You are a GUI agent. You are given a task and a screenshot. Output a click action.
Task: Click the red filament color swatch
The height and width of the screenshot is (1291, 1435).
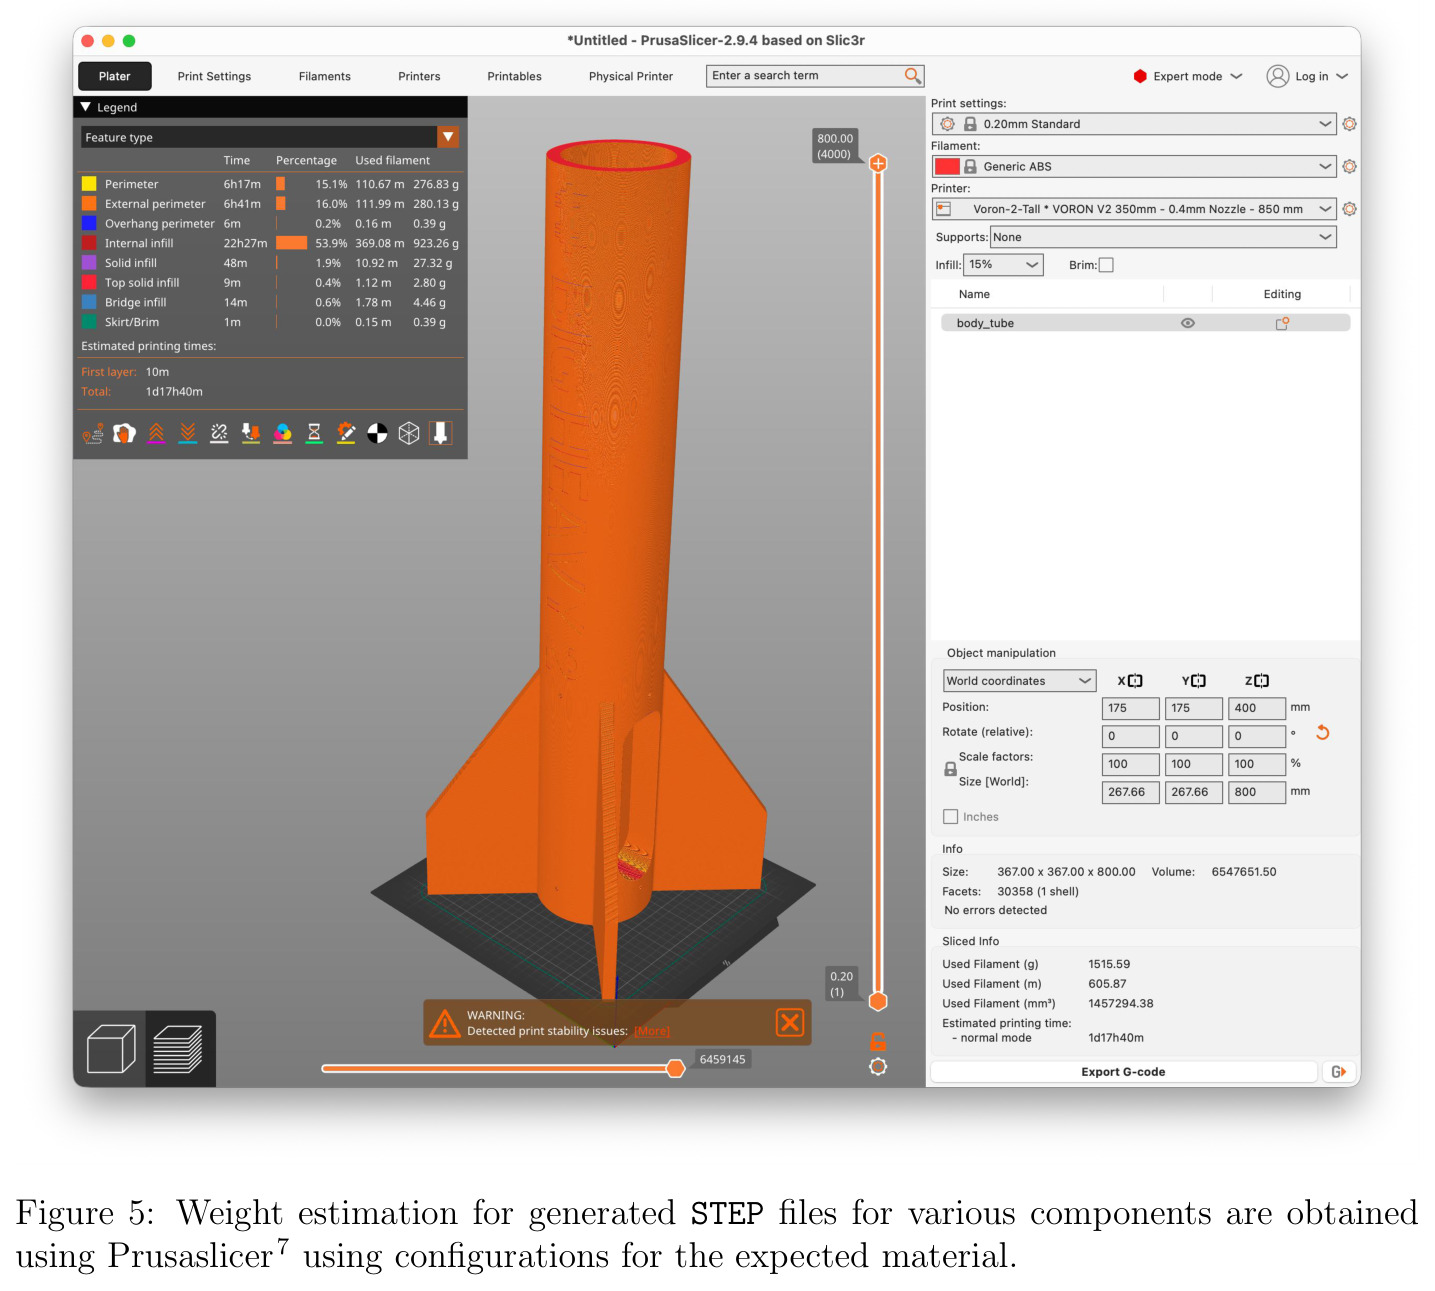click(947, 167)
